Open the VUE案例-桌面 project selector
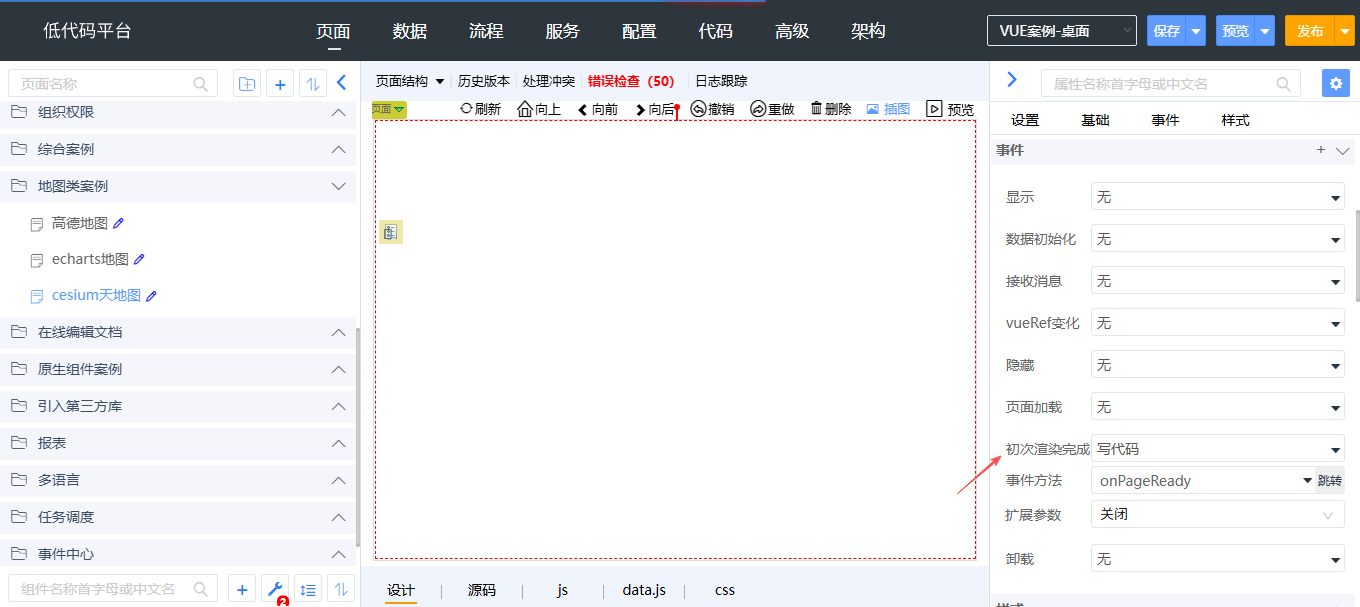 pos(1061,31)
